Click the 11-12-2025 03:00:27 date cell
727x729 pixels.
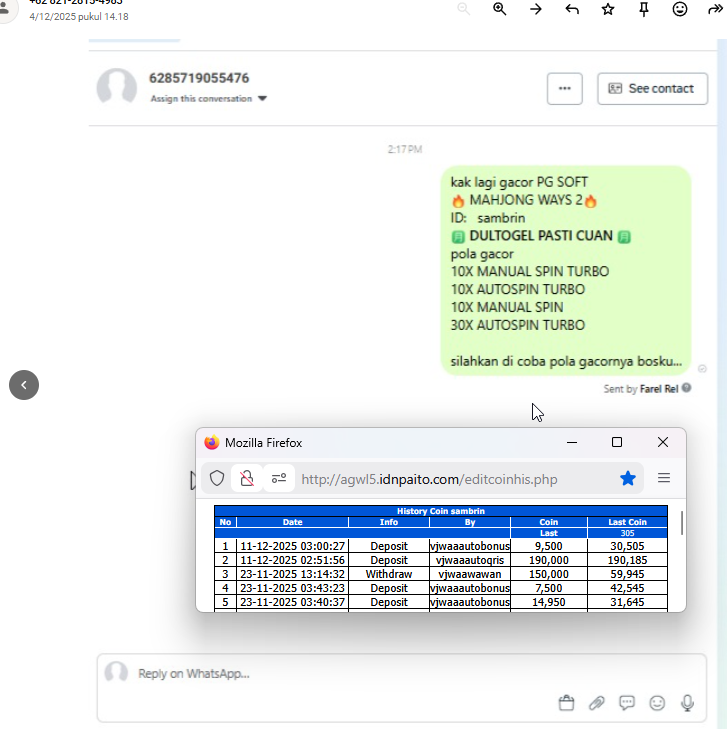292,546
